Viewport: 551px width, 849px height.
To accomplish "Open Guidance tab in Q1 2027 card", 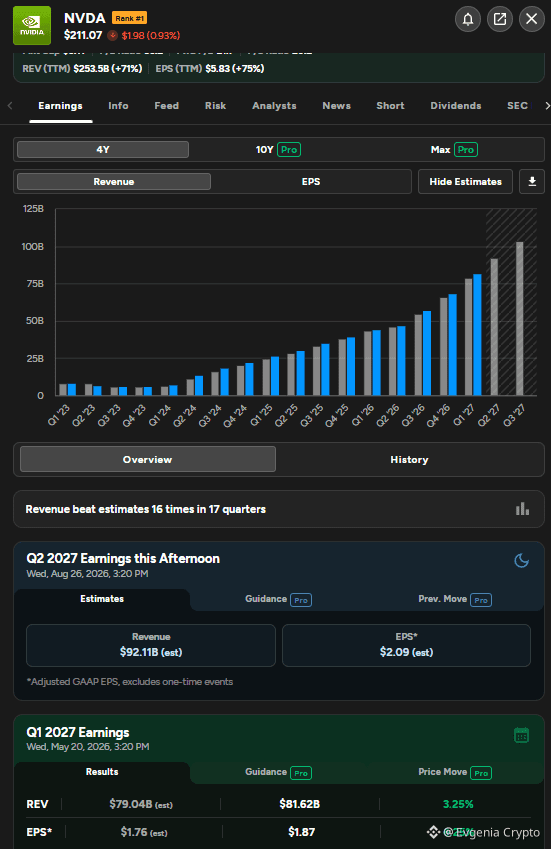I will tap(278, 772).
